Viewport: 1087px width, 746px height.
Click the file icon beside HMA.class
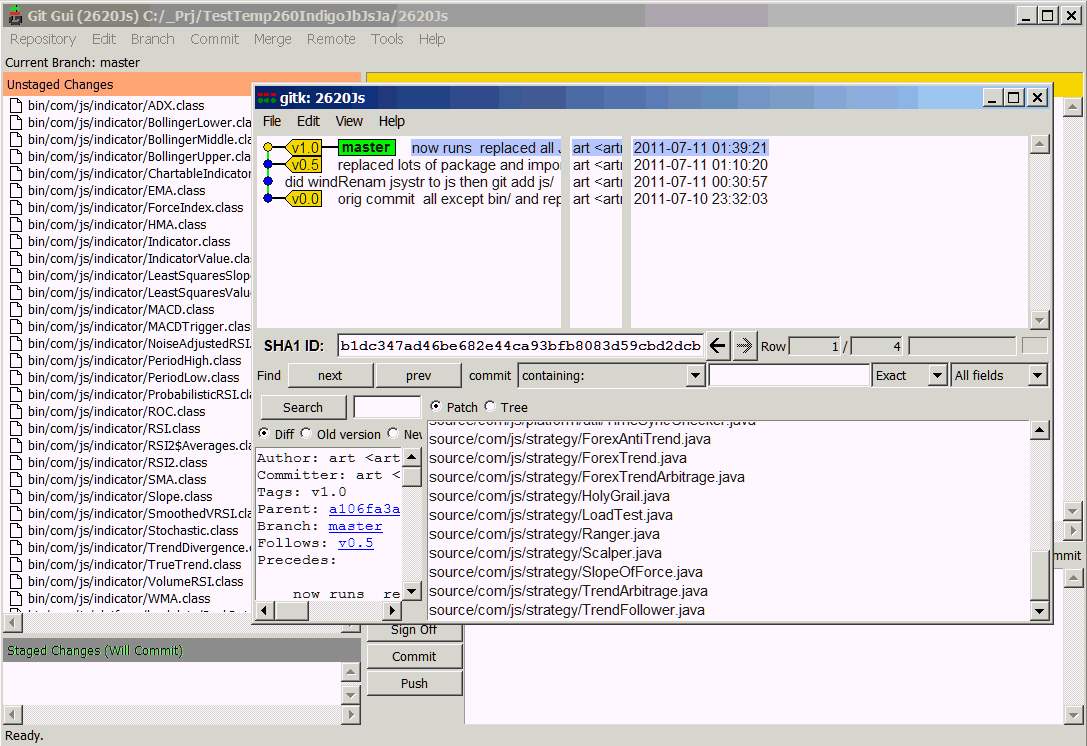(x=15, y=225)
